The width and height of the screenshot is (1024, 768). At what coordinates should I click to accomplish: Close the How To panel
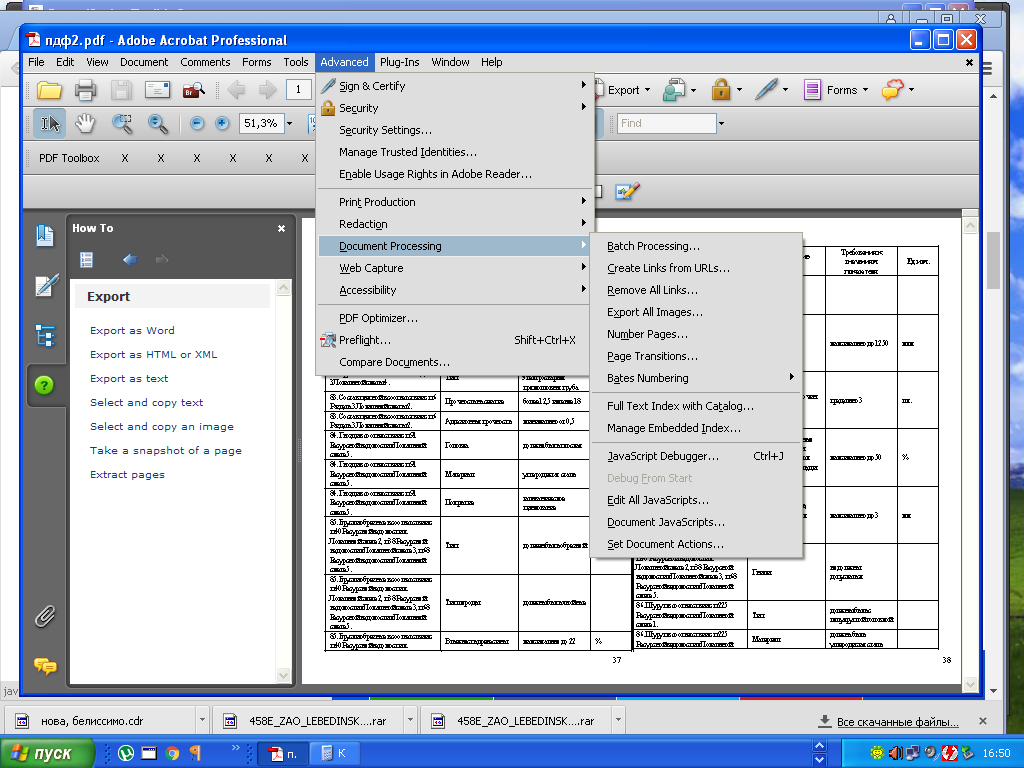pos(281,229)
